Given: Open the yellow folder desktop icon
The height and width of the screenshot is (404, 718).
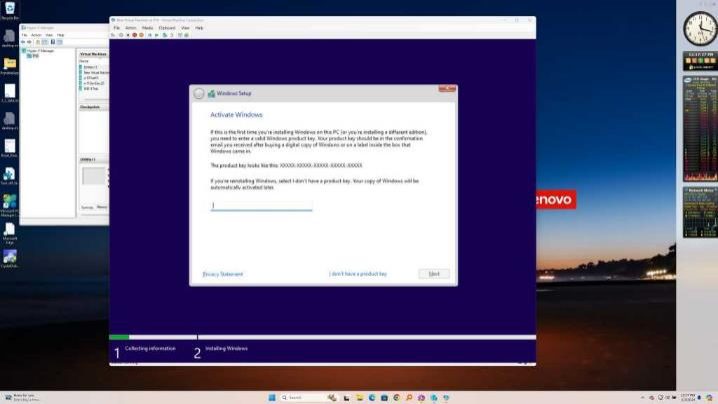Looking at the screenshot, I should coord(10,66).
